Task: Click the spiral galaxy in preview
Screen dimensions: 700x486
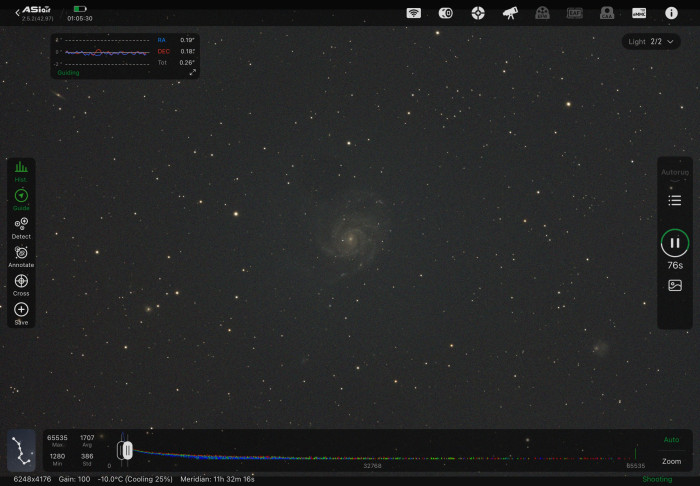Action: 351,239
